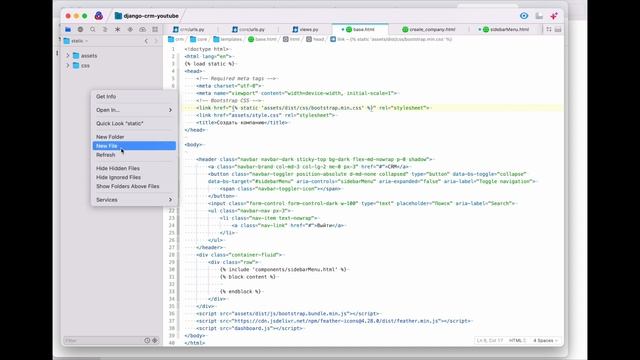This screenshot has width=640, height=360.
Task: Switch to the core/urls.py tab
Action: 249,29
